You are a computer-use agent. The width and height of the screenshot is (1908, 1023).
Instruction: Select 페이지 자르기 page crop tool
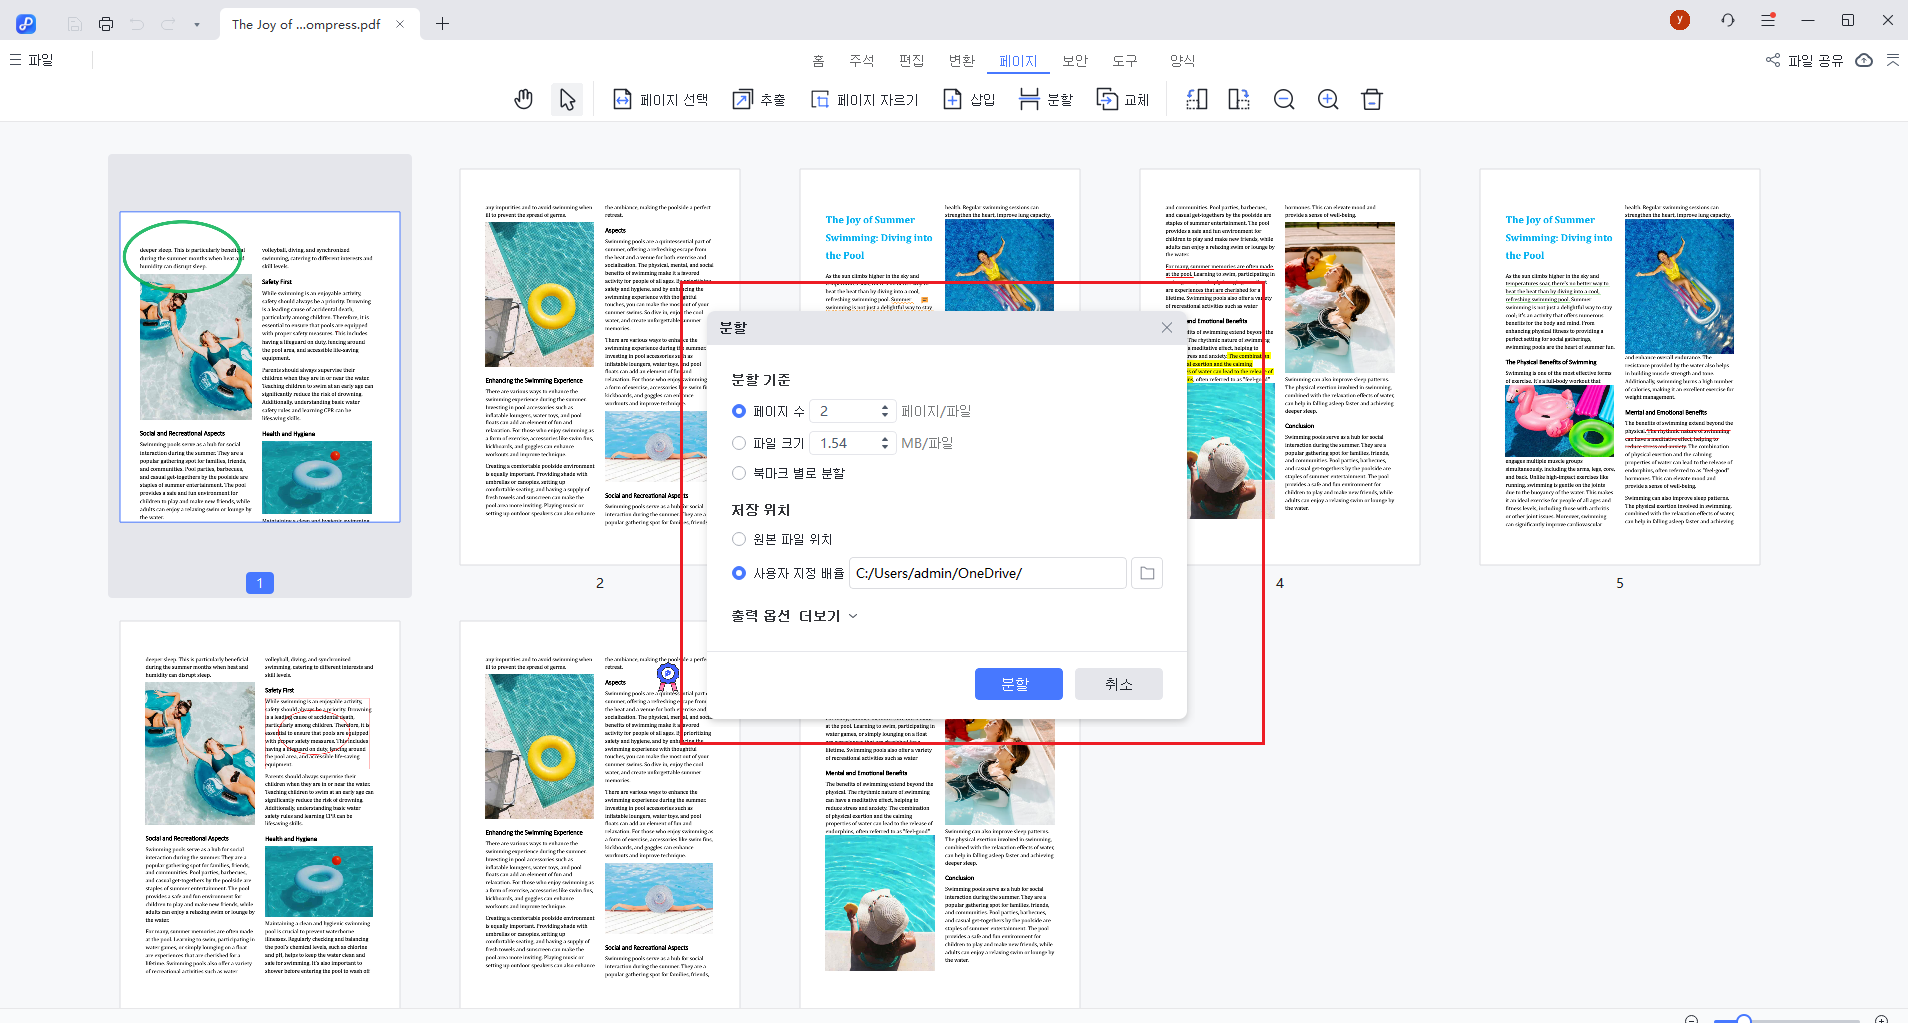[863, 98]
